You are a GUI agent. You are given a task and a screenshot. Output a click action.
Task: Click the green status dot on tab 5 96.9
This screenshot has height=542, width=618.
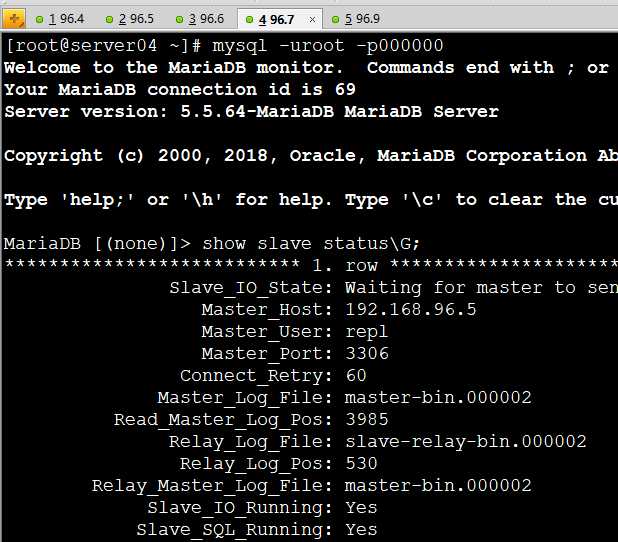click(x=335, y=19)
